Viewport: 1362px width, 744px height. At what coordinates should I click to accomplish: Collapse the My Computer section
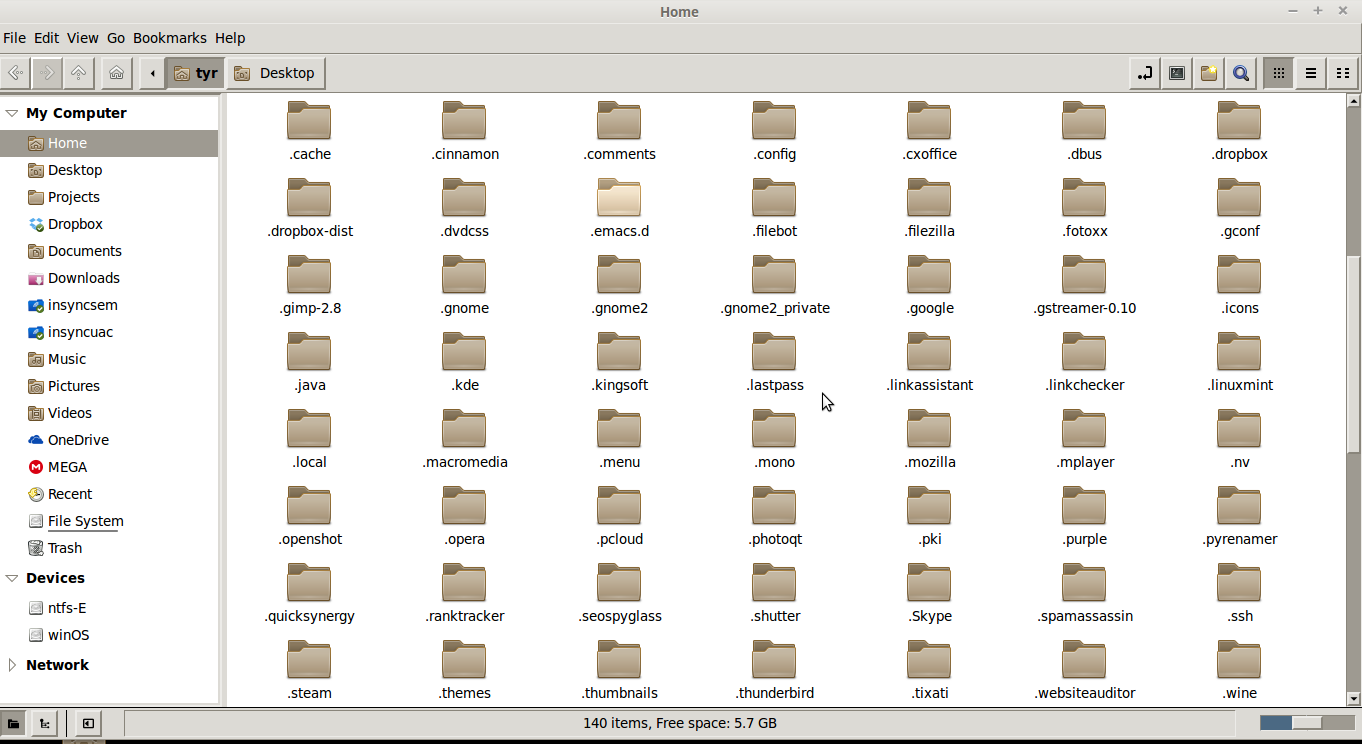pos(12,113)
